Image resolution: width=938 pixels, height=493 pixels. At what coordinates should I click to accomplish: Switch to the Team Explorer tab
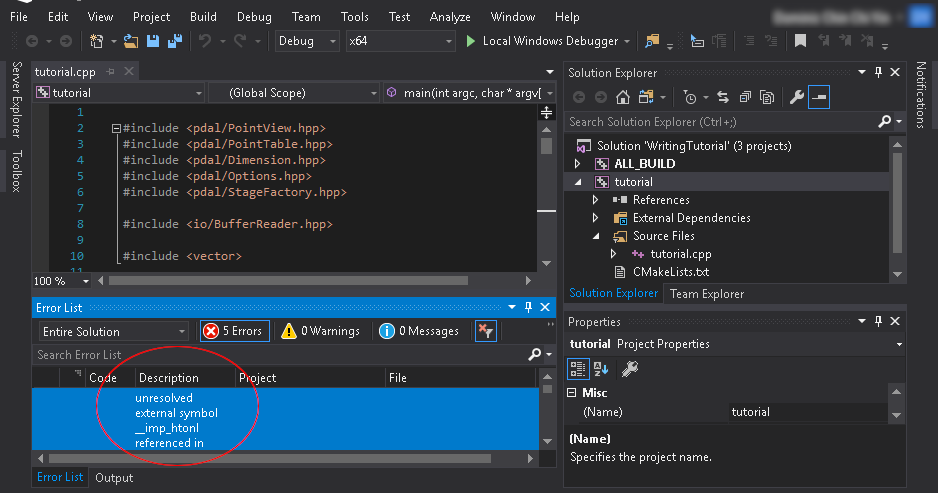point(706,294)
